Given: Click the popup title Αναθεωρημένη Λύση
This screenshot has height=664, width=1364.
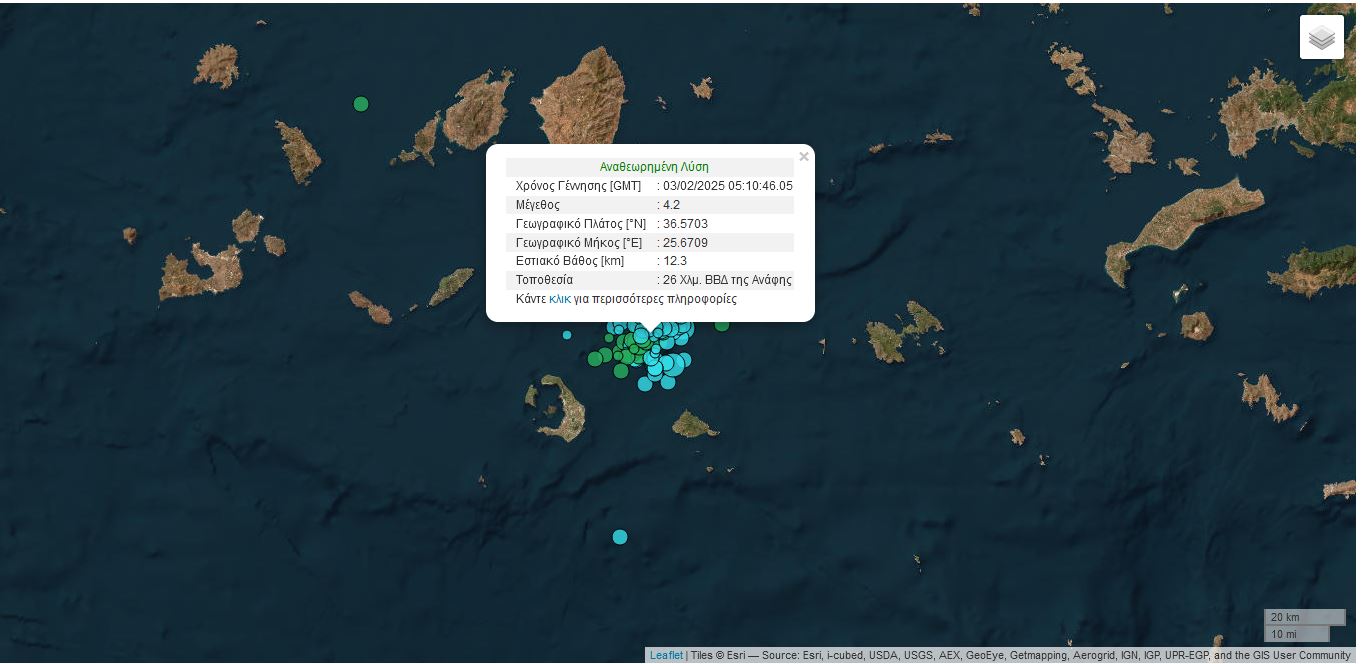Looking at the screenshot, I should (x=654, y=167).
